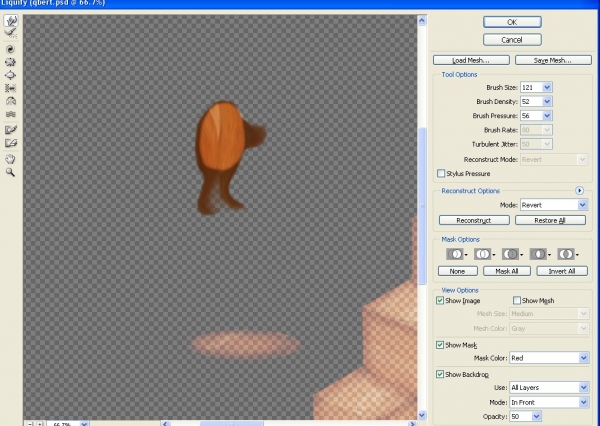Toggle the Show Backdrop checkbox
600x426 pixels.
tap(440, 374)
